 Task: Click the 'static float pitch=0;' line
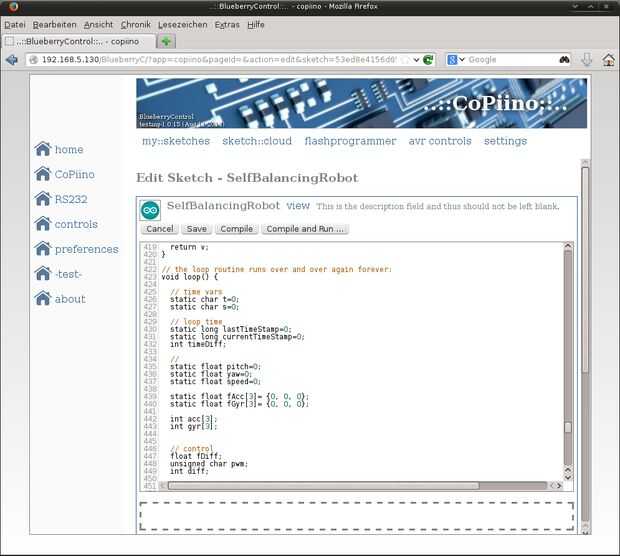tap(215, 367)
